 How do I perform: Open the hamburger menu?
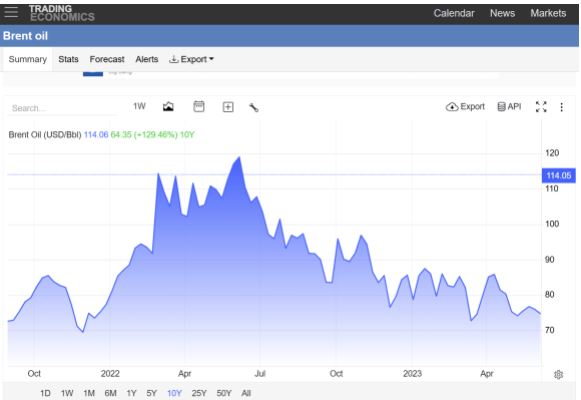[11, 12]
